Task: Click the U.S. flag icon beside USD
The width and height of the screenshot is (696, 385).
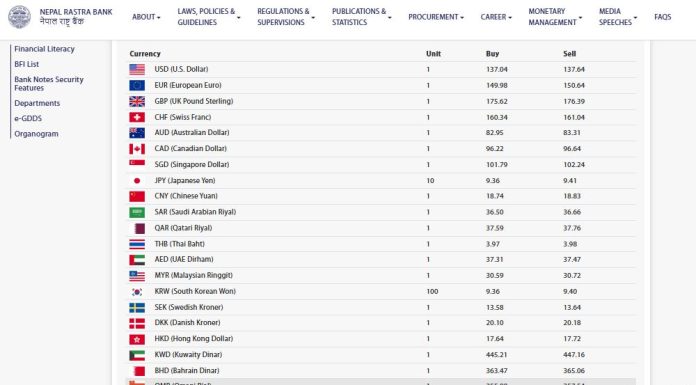Action: (x=137, y=69)
